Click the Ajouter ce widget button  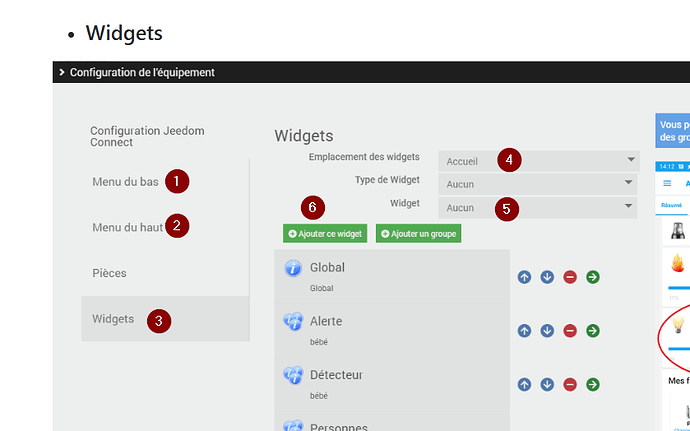[x=325, y=233]
